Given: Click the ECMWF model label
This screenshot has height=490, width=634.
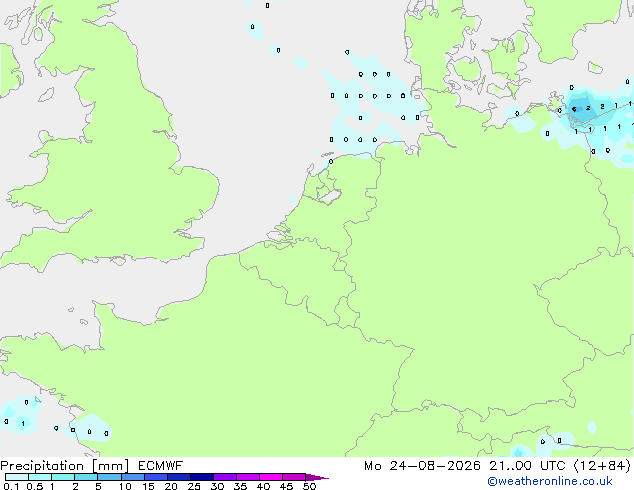Looking at the screenshot, I should click(161, 466).
